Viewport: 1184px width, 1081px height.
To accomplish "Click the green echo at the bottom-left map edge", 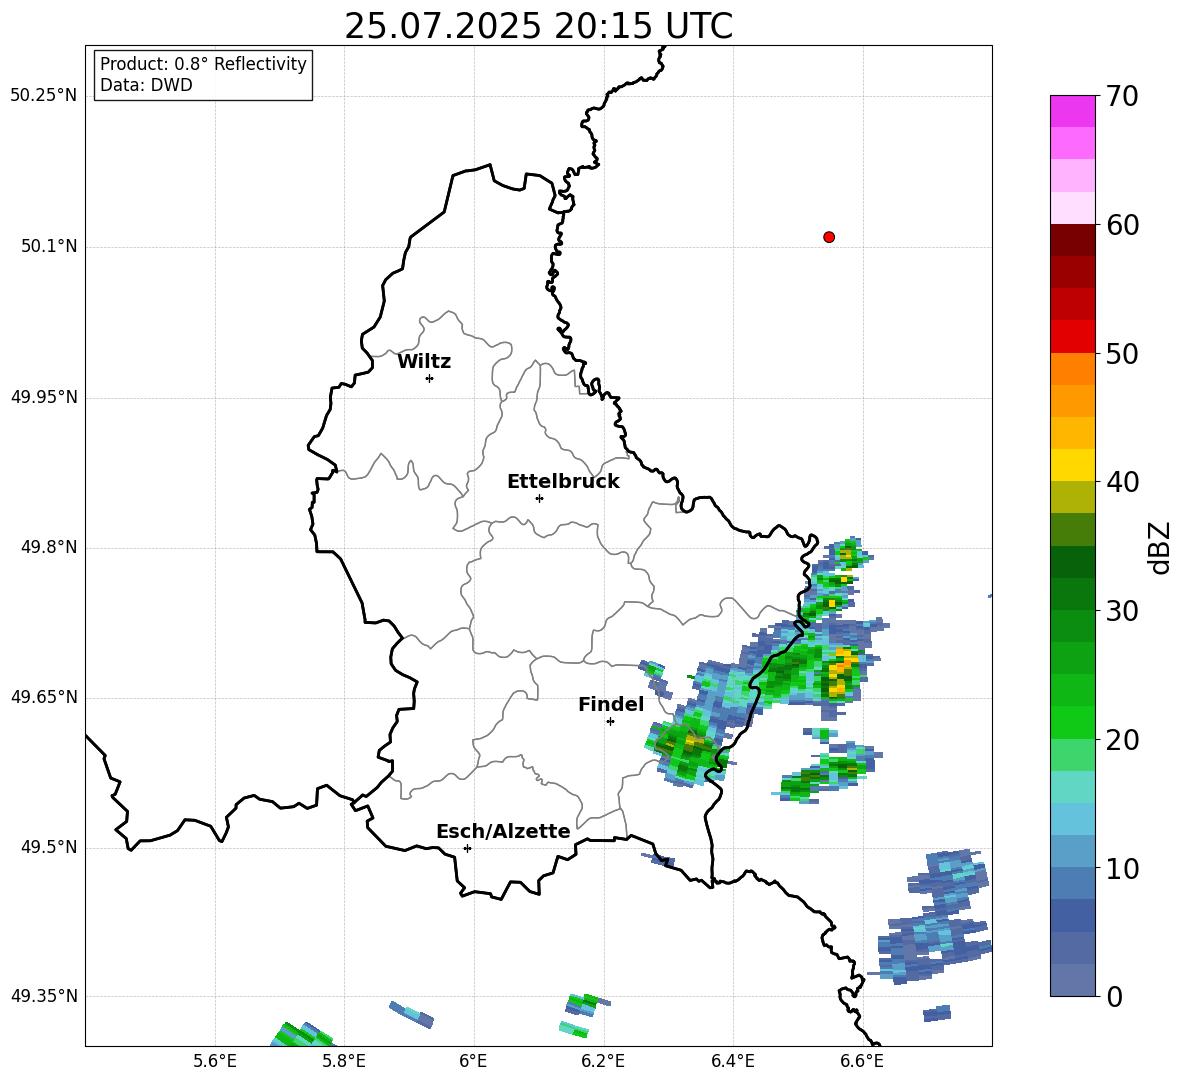I will tap(300, 1034).
